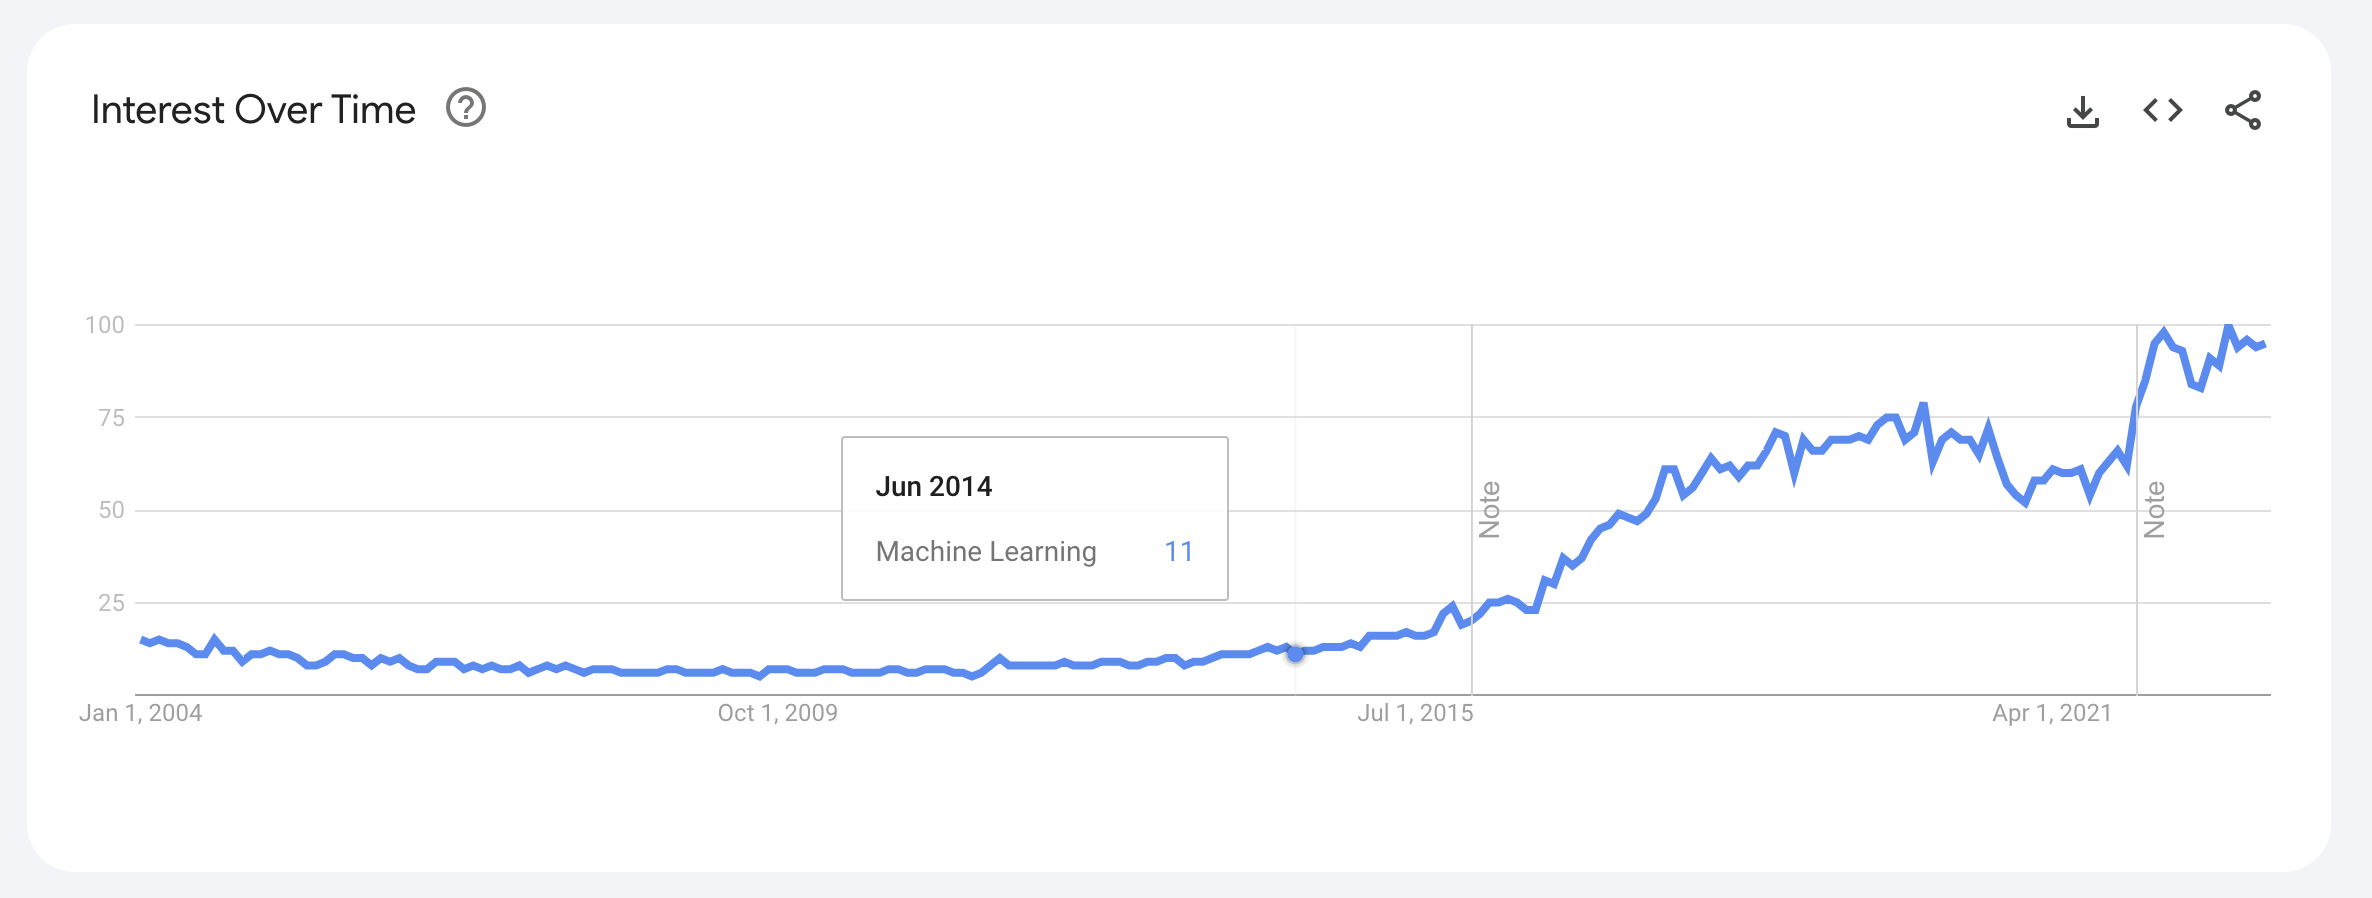This screenshot has height=898, width=2372.
Task: Open the Interest Over Time help icon
Action: pos(466,108)
